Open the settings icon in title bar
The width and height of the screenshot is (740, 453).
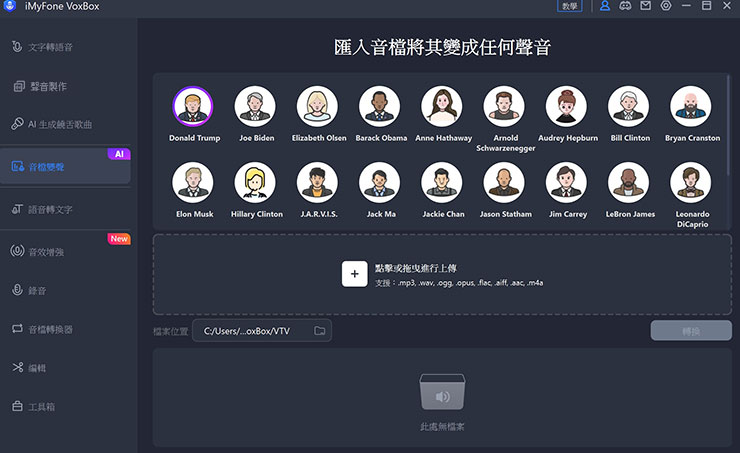click(x=666, y=6)
